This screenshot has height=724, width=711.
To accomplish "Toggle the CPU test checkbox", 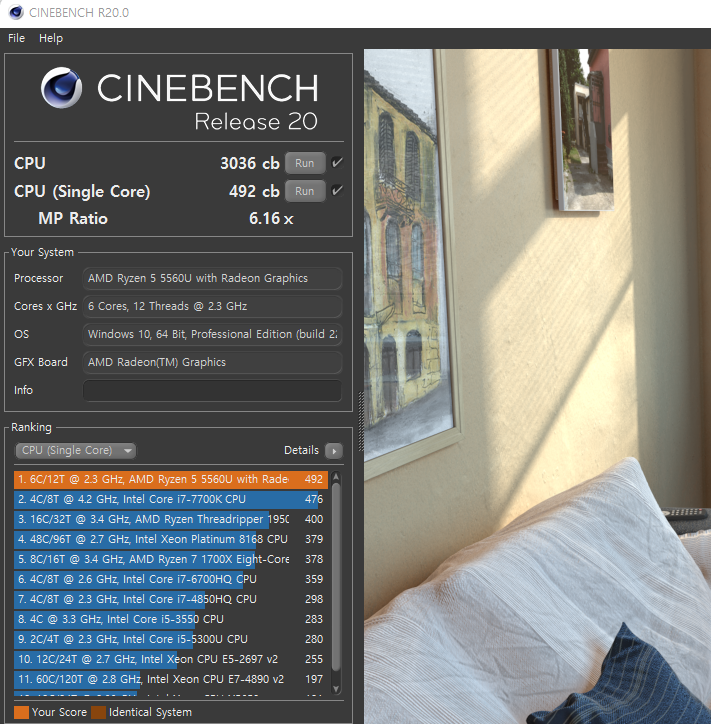I will click(337, 163).
